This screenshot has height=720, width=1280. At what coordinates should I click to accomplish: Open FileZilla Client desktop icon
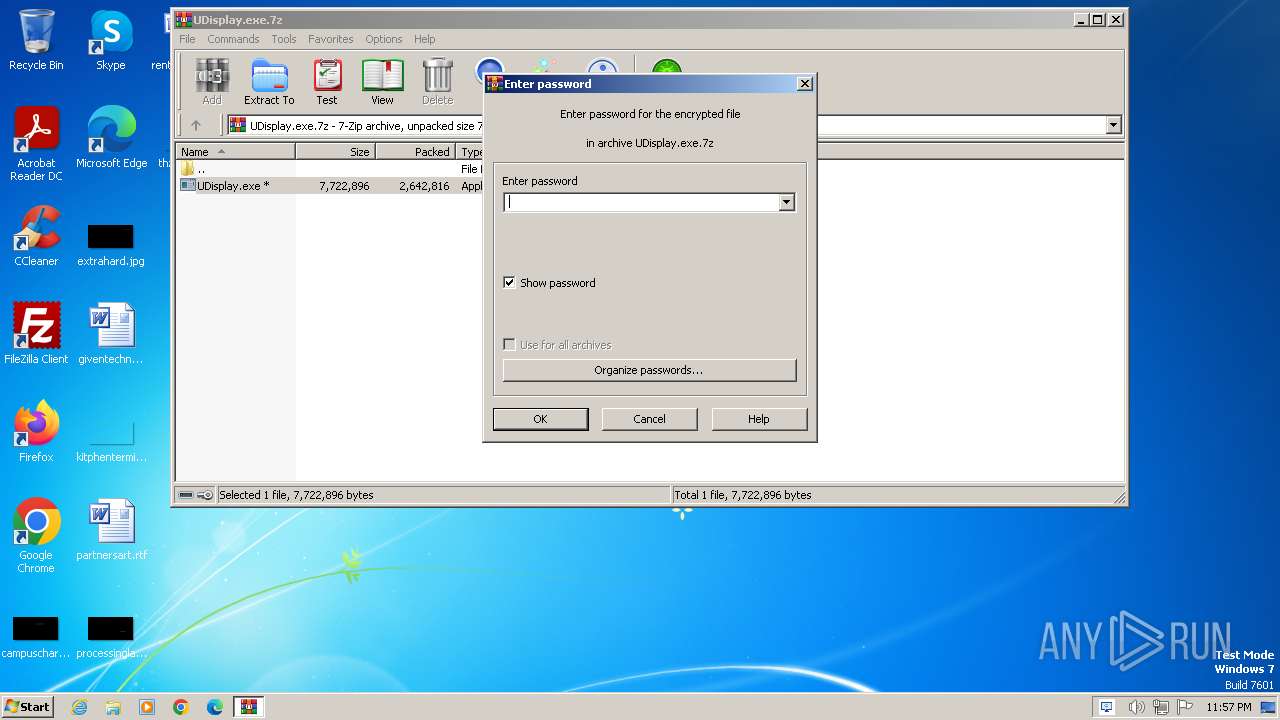tap(36, 334)
